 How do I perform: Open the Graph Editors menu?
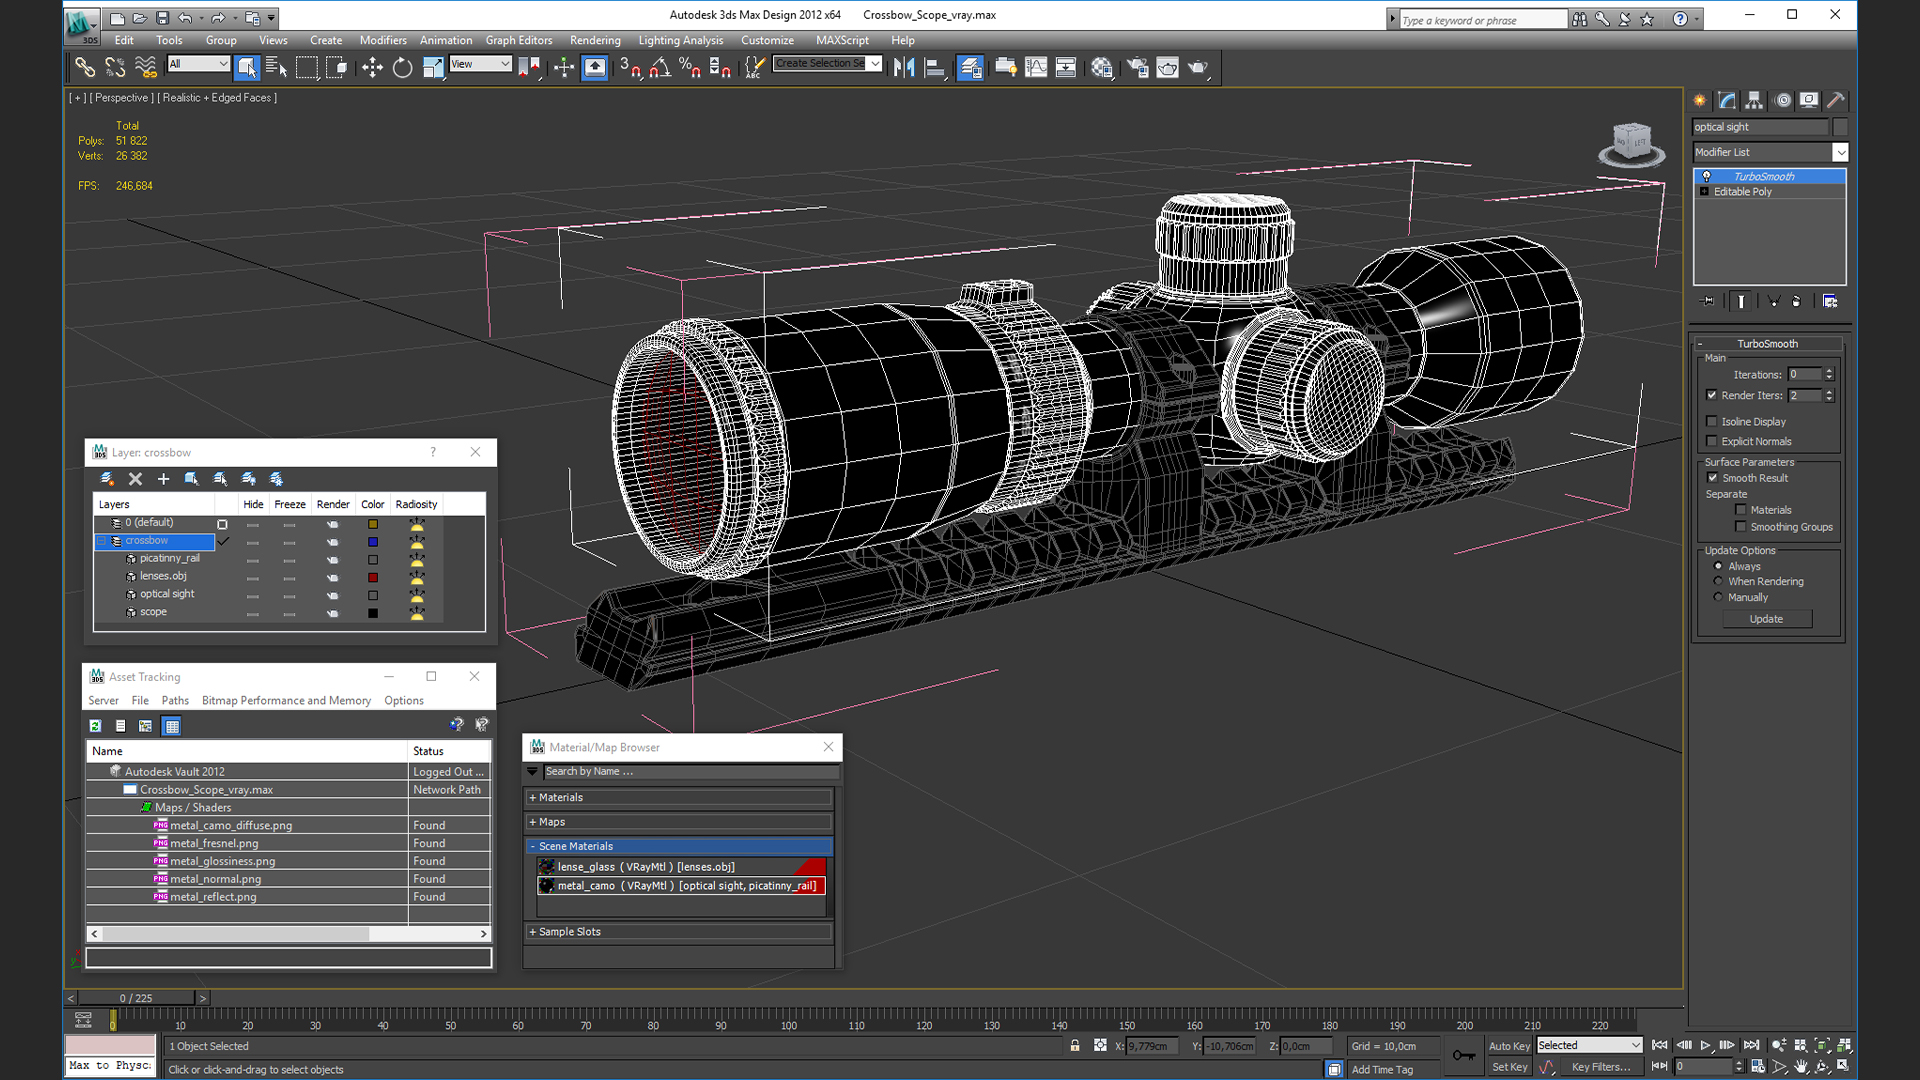coord(519,40)
